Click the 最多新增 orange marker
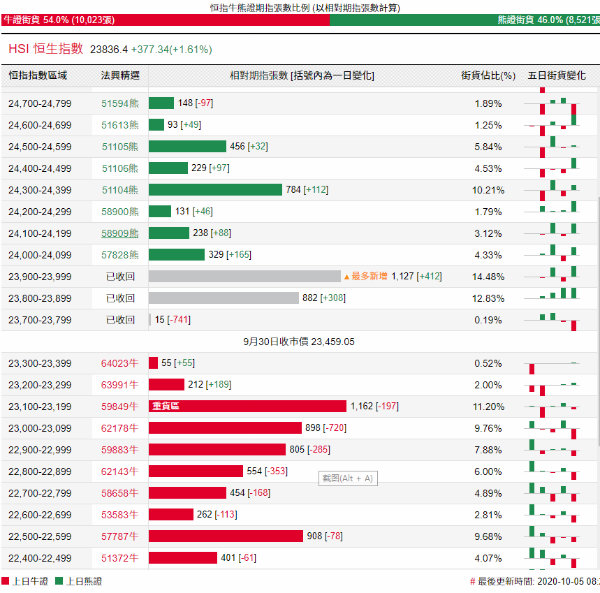This screenshot has height=593, width=600. click(x=365, y=276)
